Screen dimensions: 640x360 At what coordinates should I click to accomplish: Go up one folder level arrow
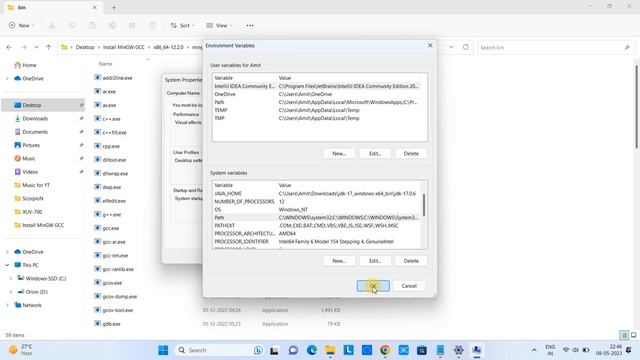pyautogui.click(x=49, y=47)
